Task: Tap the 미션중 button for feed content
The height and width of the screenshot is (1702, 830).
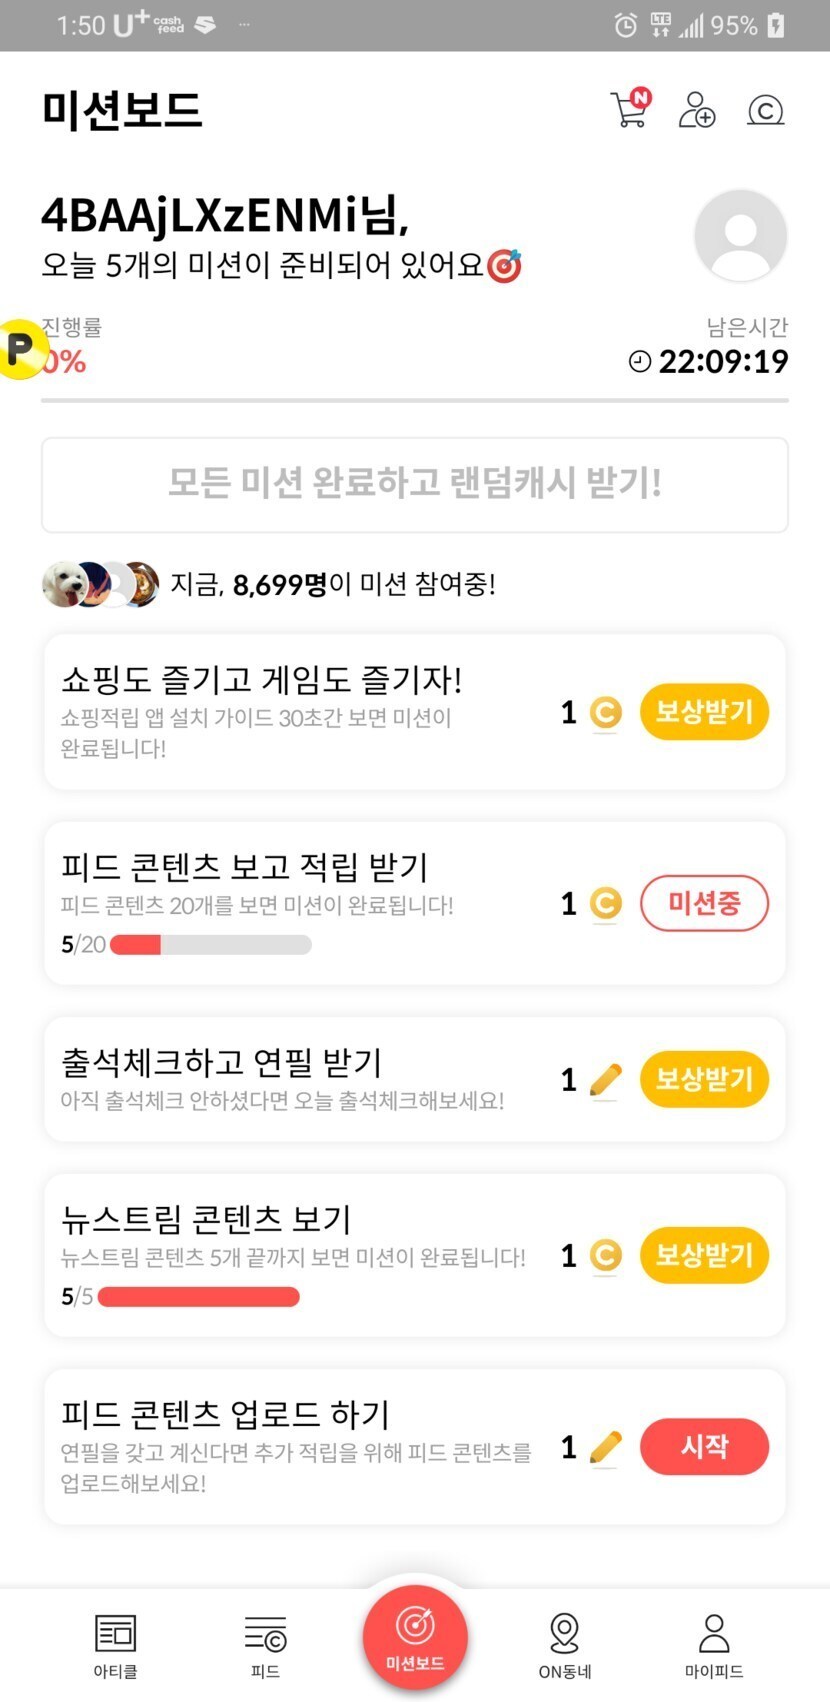Action: click(x=704, y=904)
